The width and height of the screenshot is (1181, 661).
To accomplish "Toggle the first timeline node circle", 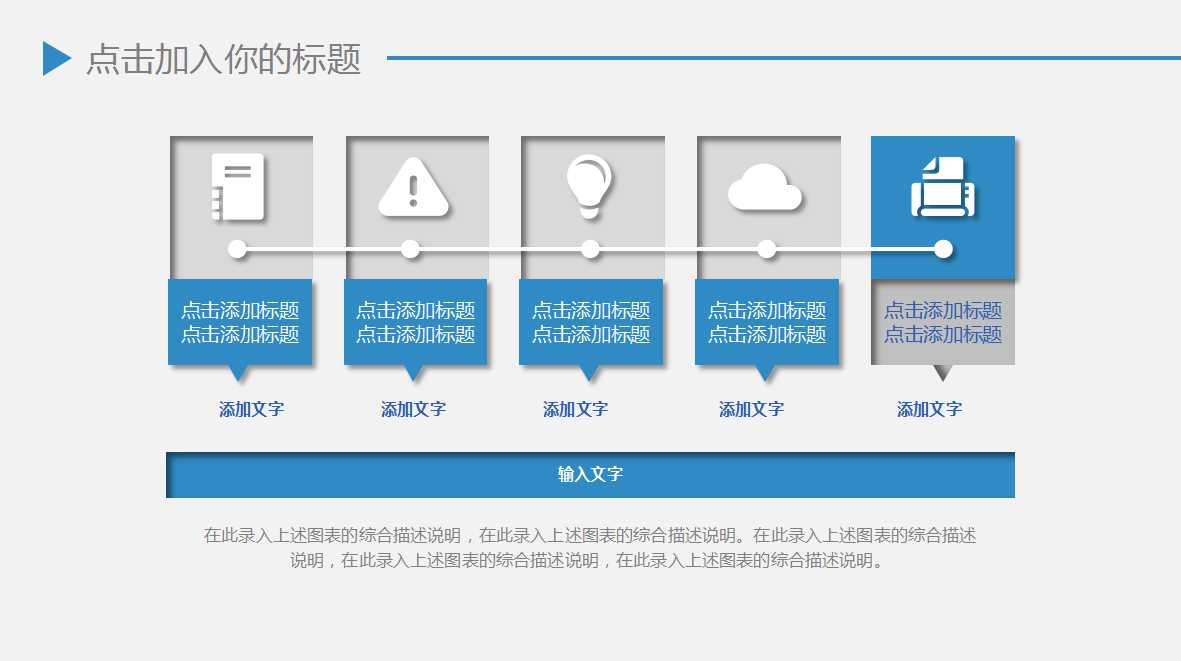I will coord(238,248).
